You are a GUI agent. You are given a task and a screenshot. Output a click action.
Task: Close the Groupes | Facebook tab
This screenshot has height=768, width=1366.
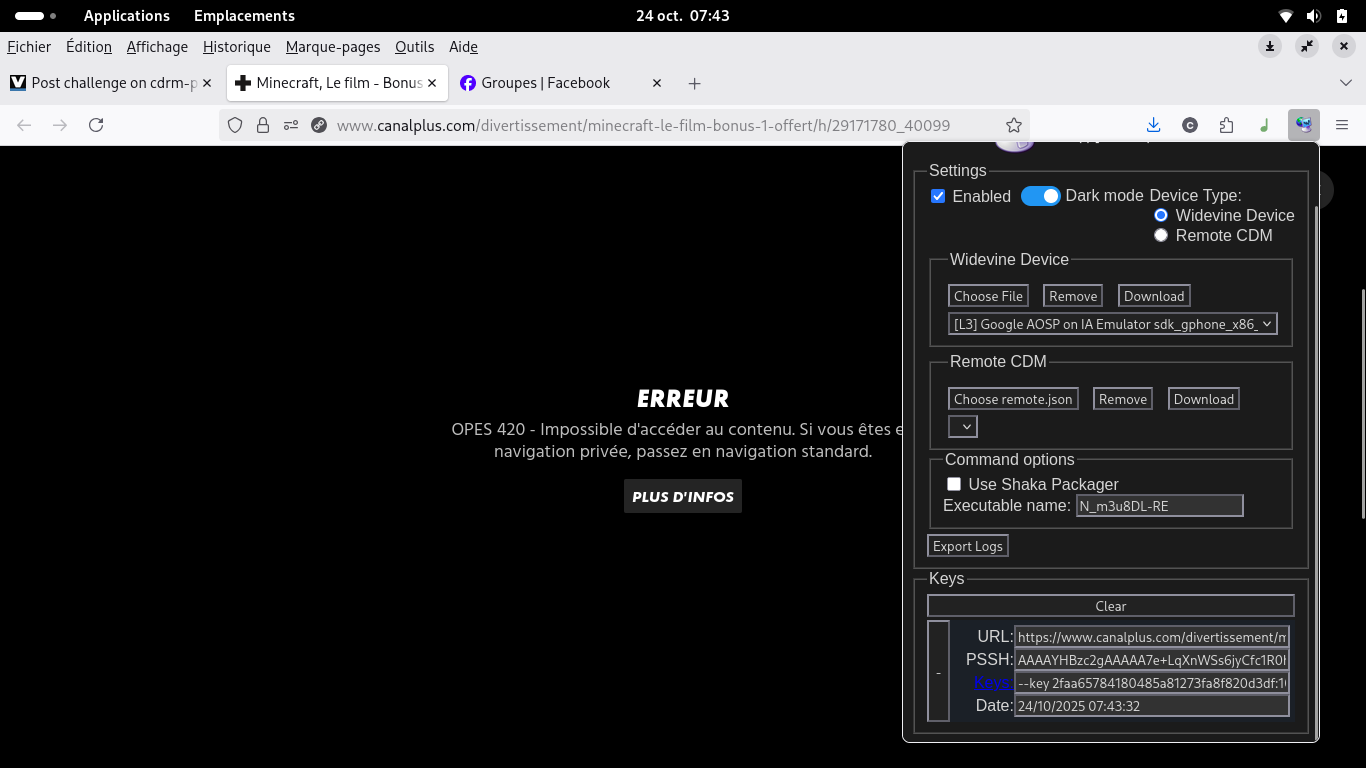click(x=657, y=83)
